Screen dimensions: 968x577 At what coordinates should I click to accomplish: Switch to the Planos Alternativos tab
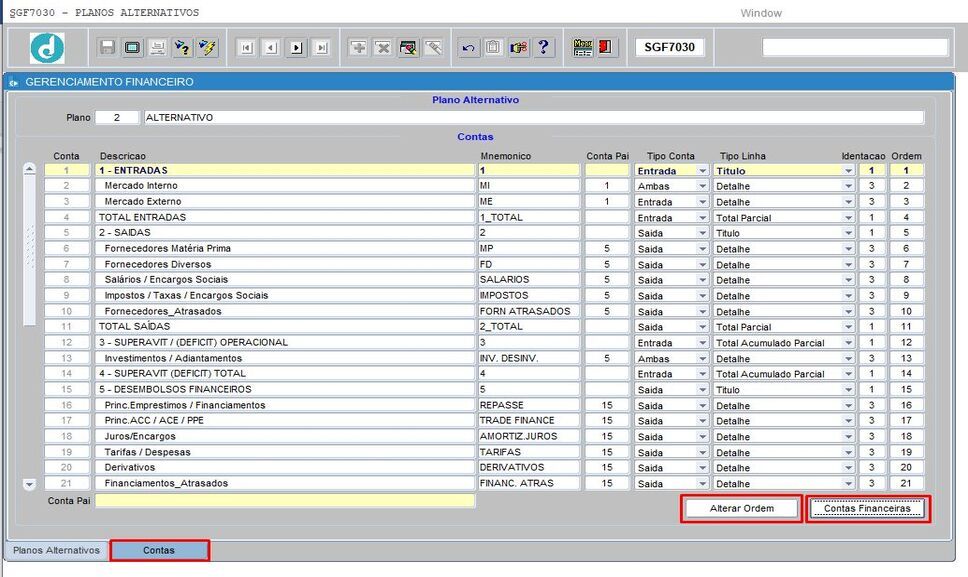[x=56, y=550]
